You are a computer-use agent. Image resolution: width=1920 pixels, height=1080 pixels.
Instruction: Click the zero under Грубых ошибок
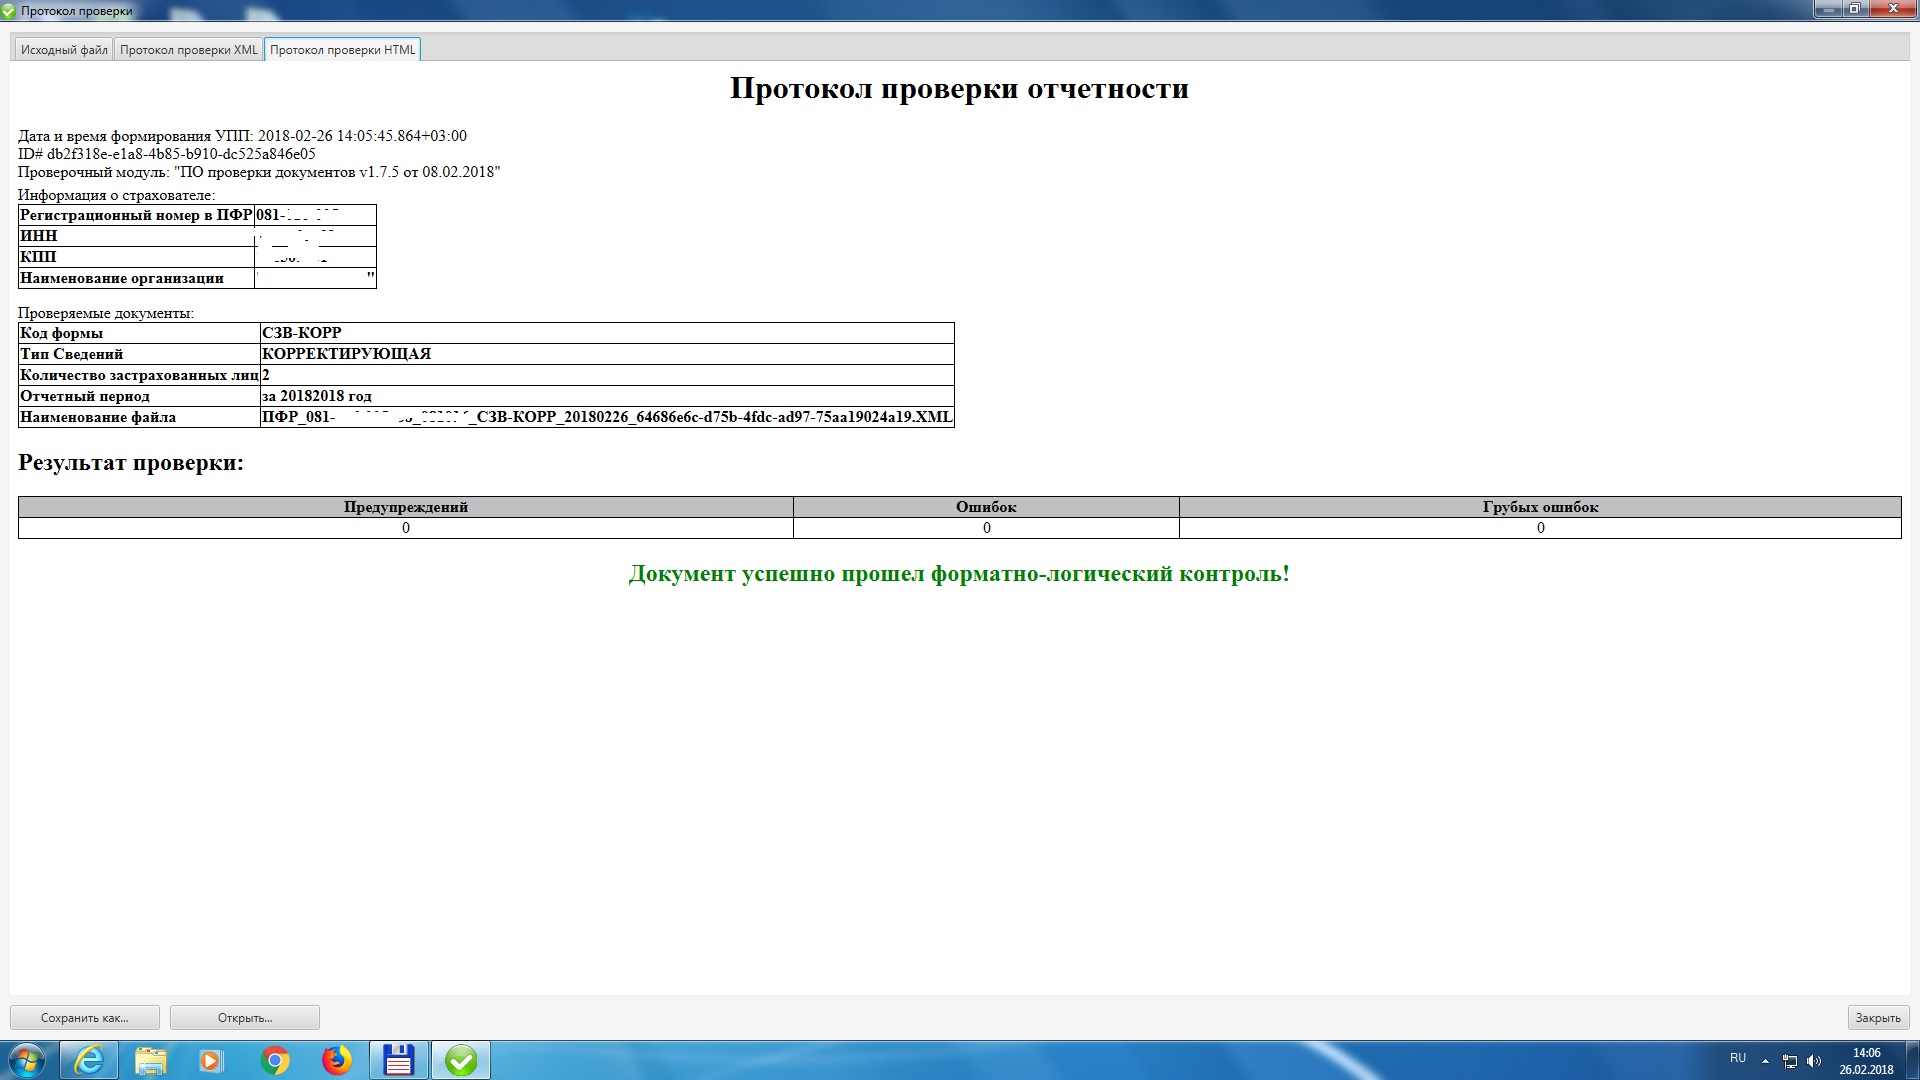click(x=1540, y=528)
